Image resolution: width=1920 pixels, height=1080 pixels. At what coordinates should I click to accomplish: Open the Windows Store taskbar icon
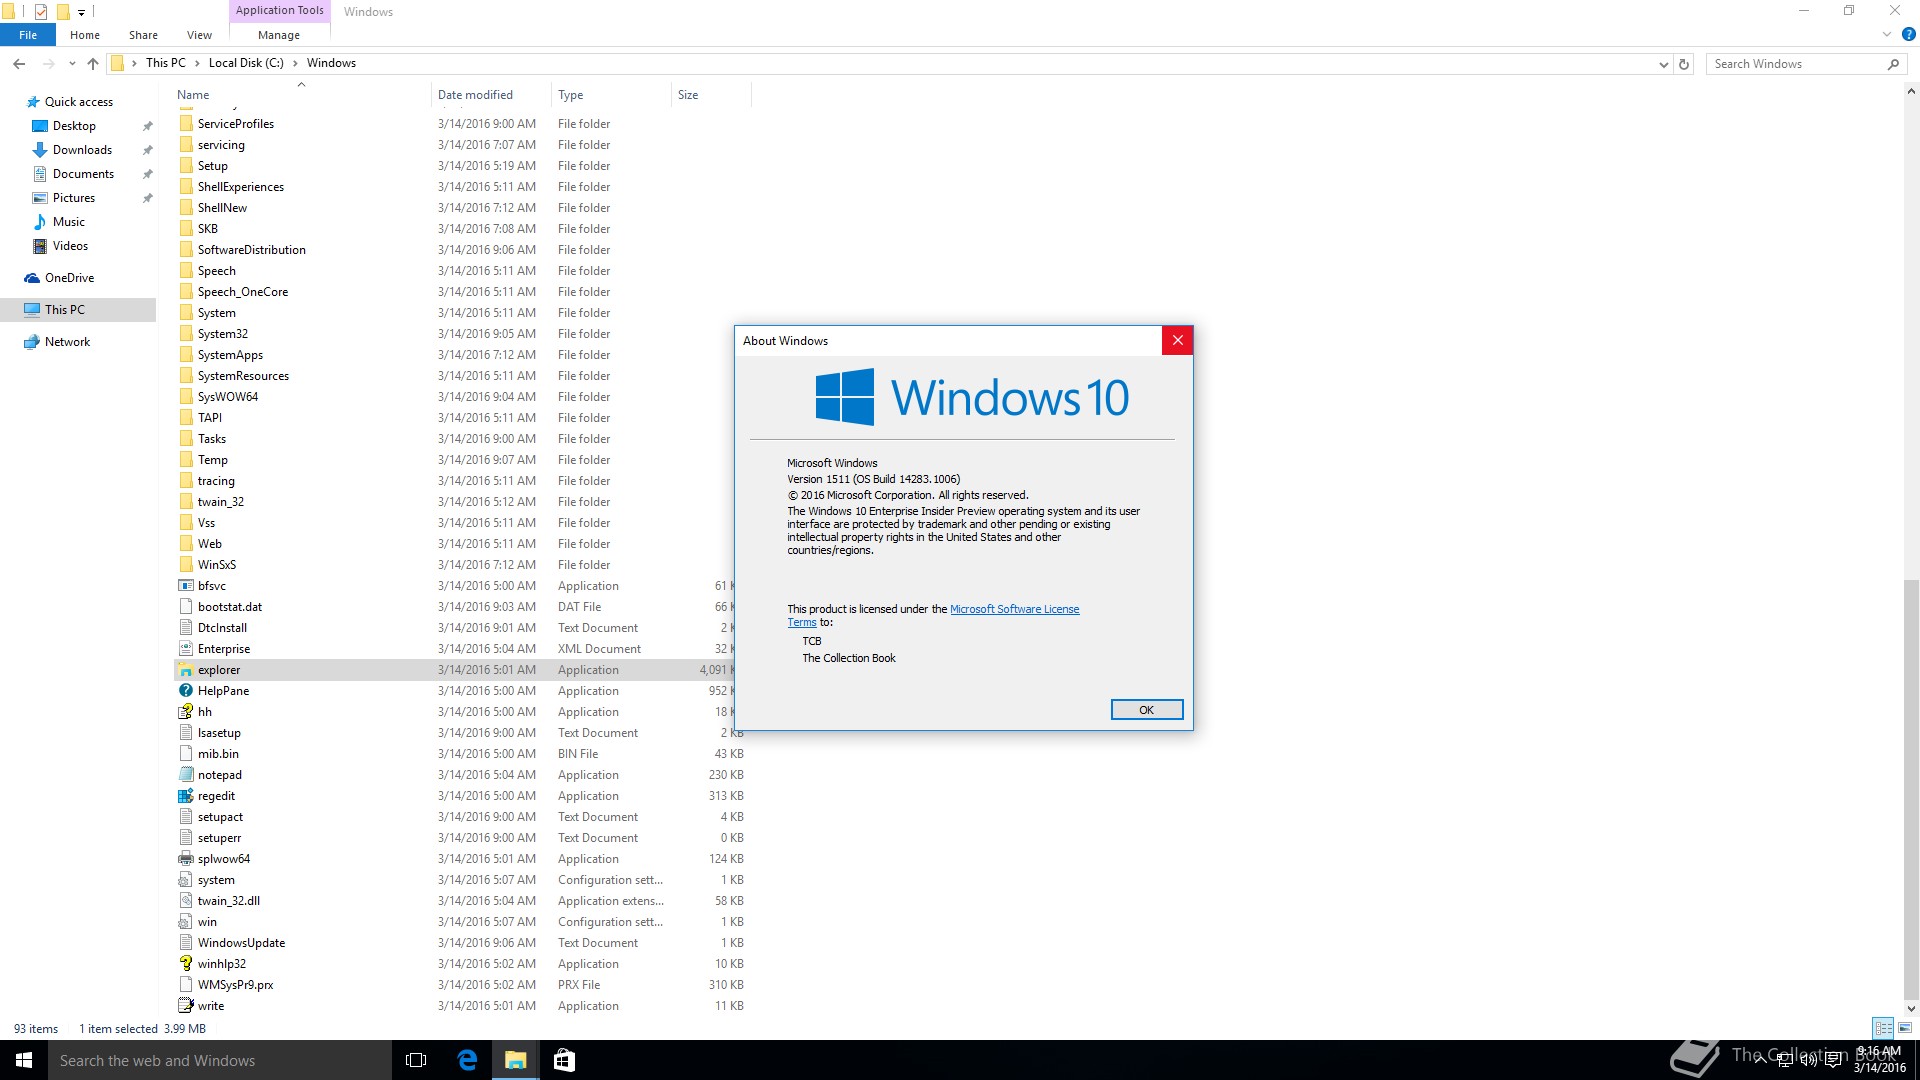point(564,1060)
